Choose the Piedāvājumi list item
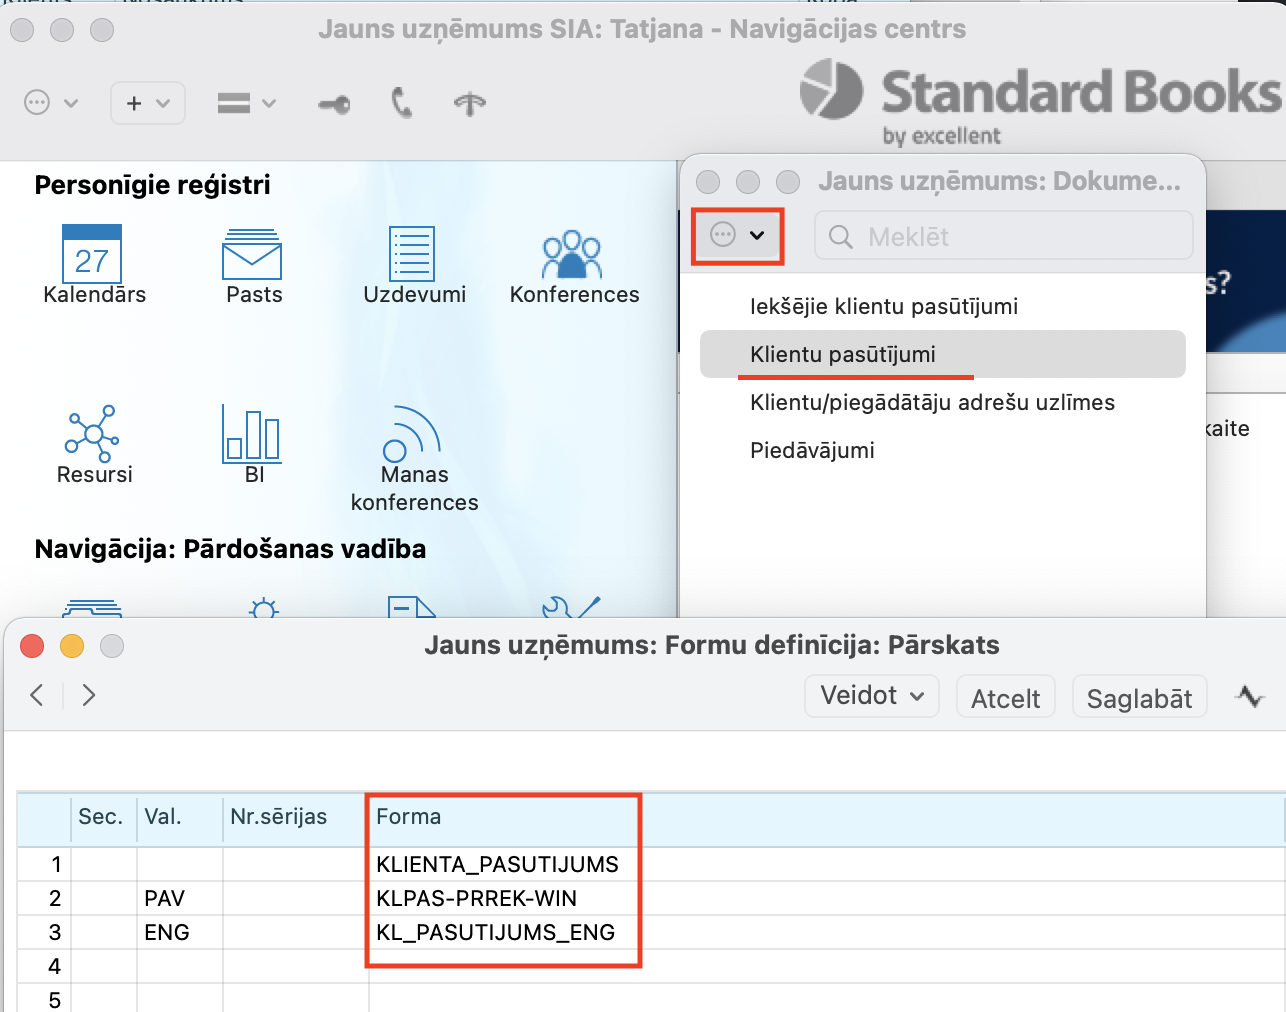The width and height of the screenshot is (1286, 1012). point(812,451)
